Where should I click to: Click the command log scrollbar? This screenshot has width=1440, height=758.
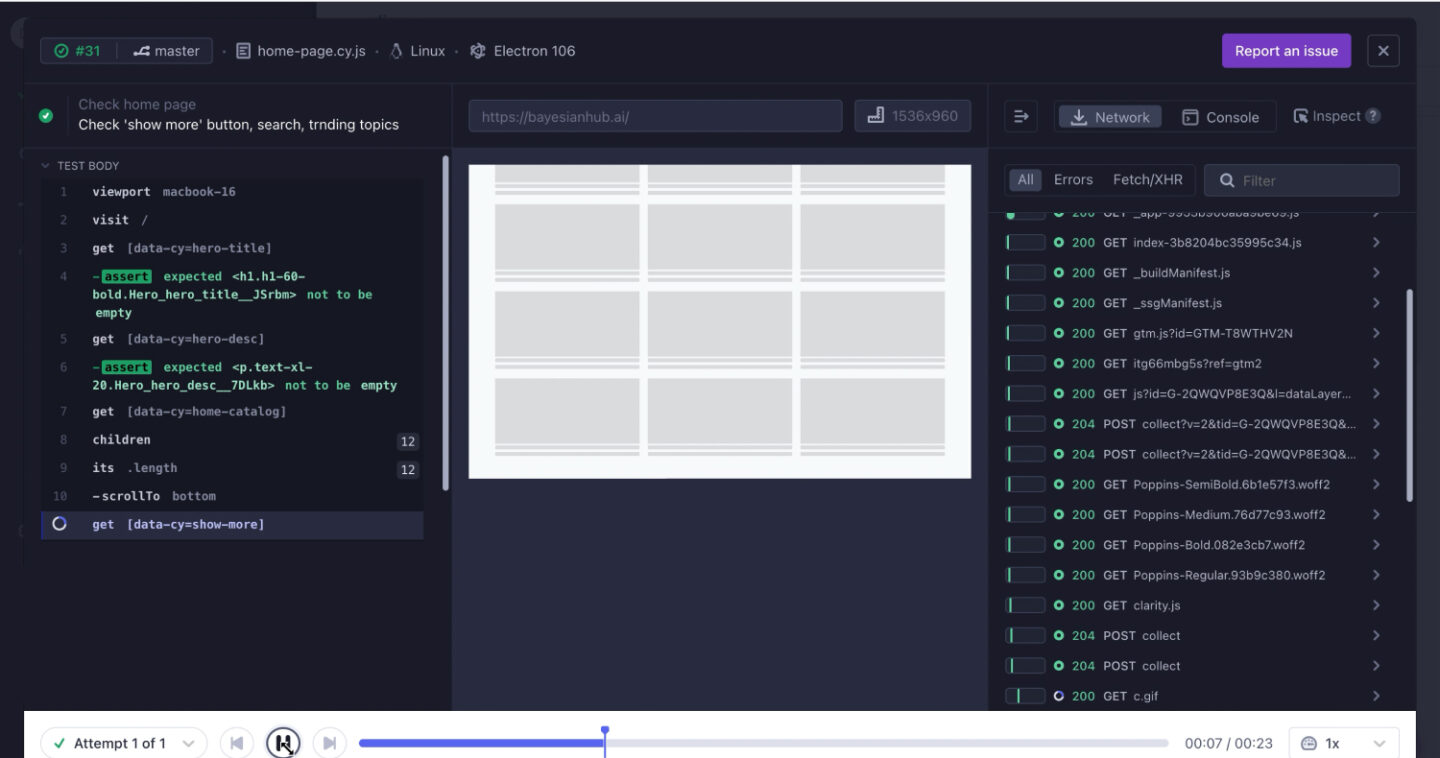click(446, 322)
